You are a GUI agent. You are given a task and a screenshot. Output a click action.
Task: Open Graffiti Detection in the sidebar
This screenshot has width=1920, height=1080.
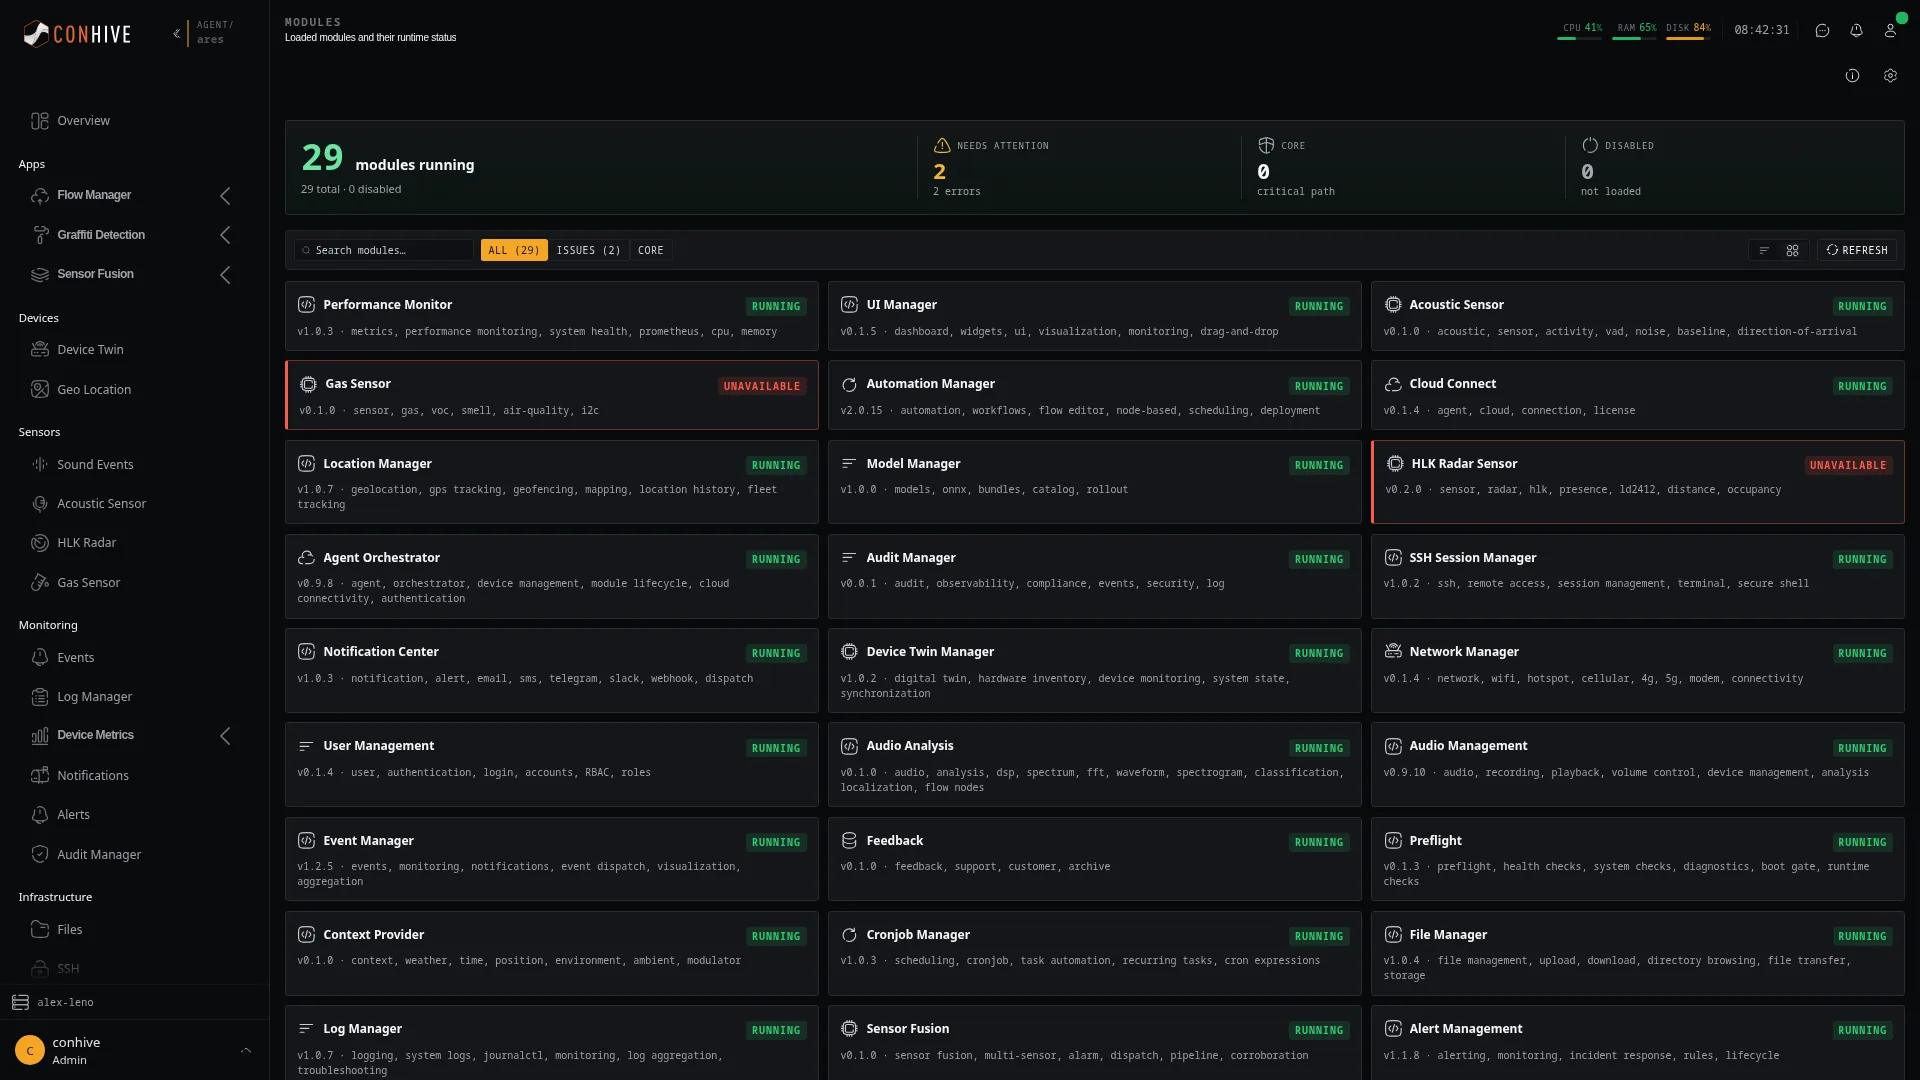pos(101,235)
